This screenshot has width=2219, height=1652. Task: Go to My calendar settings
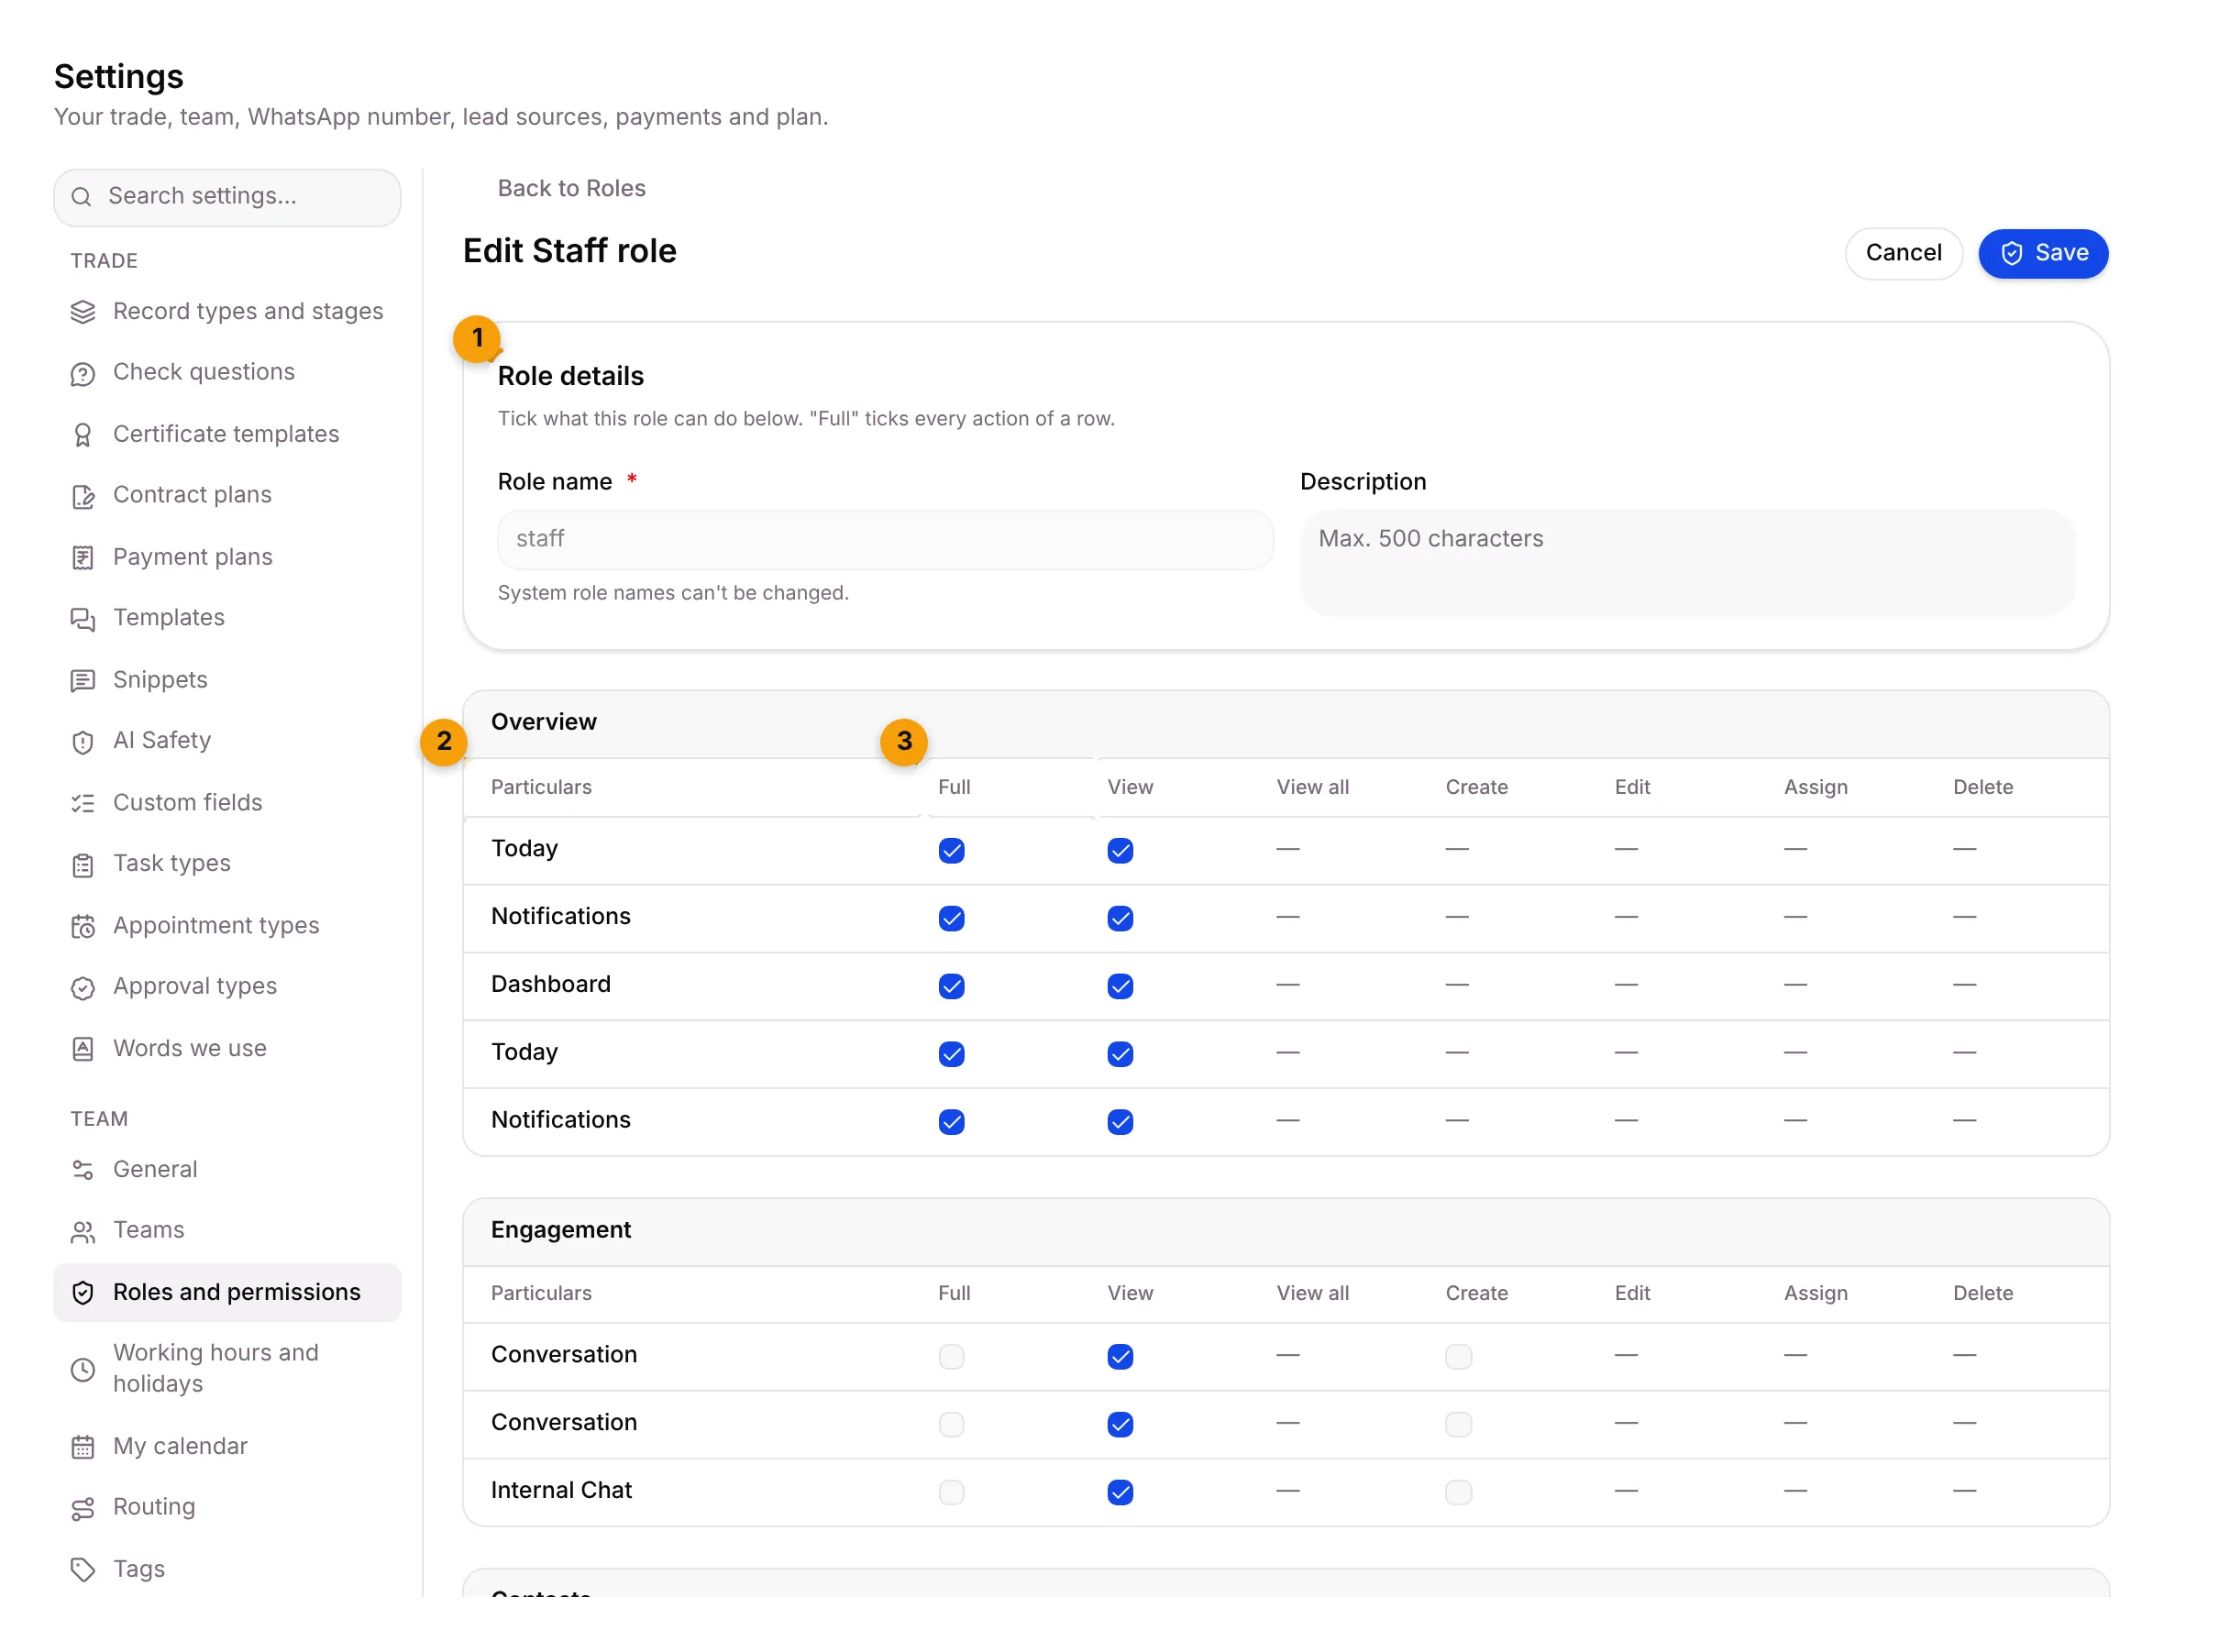coord(227,1446)
